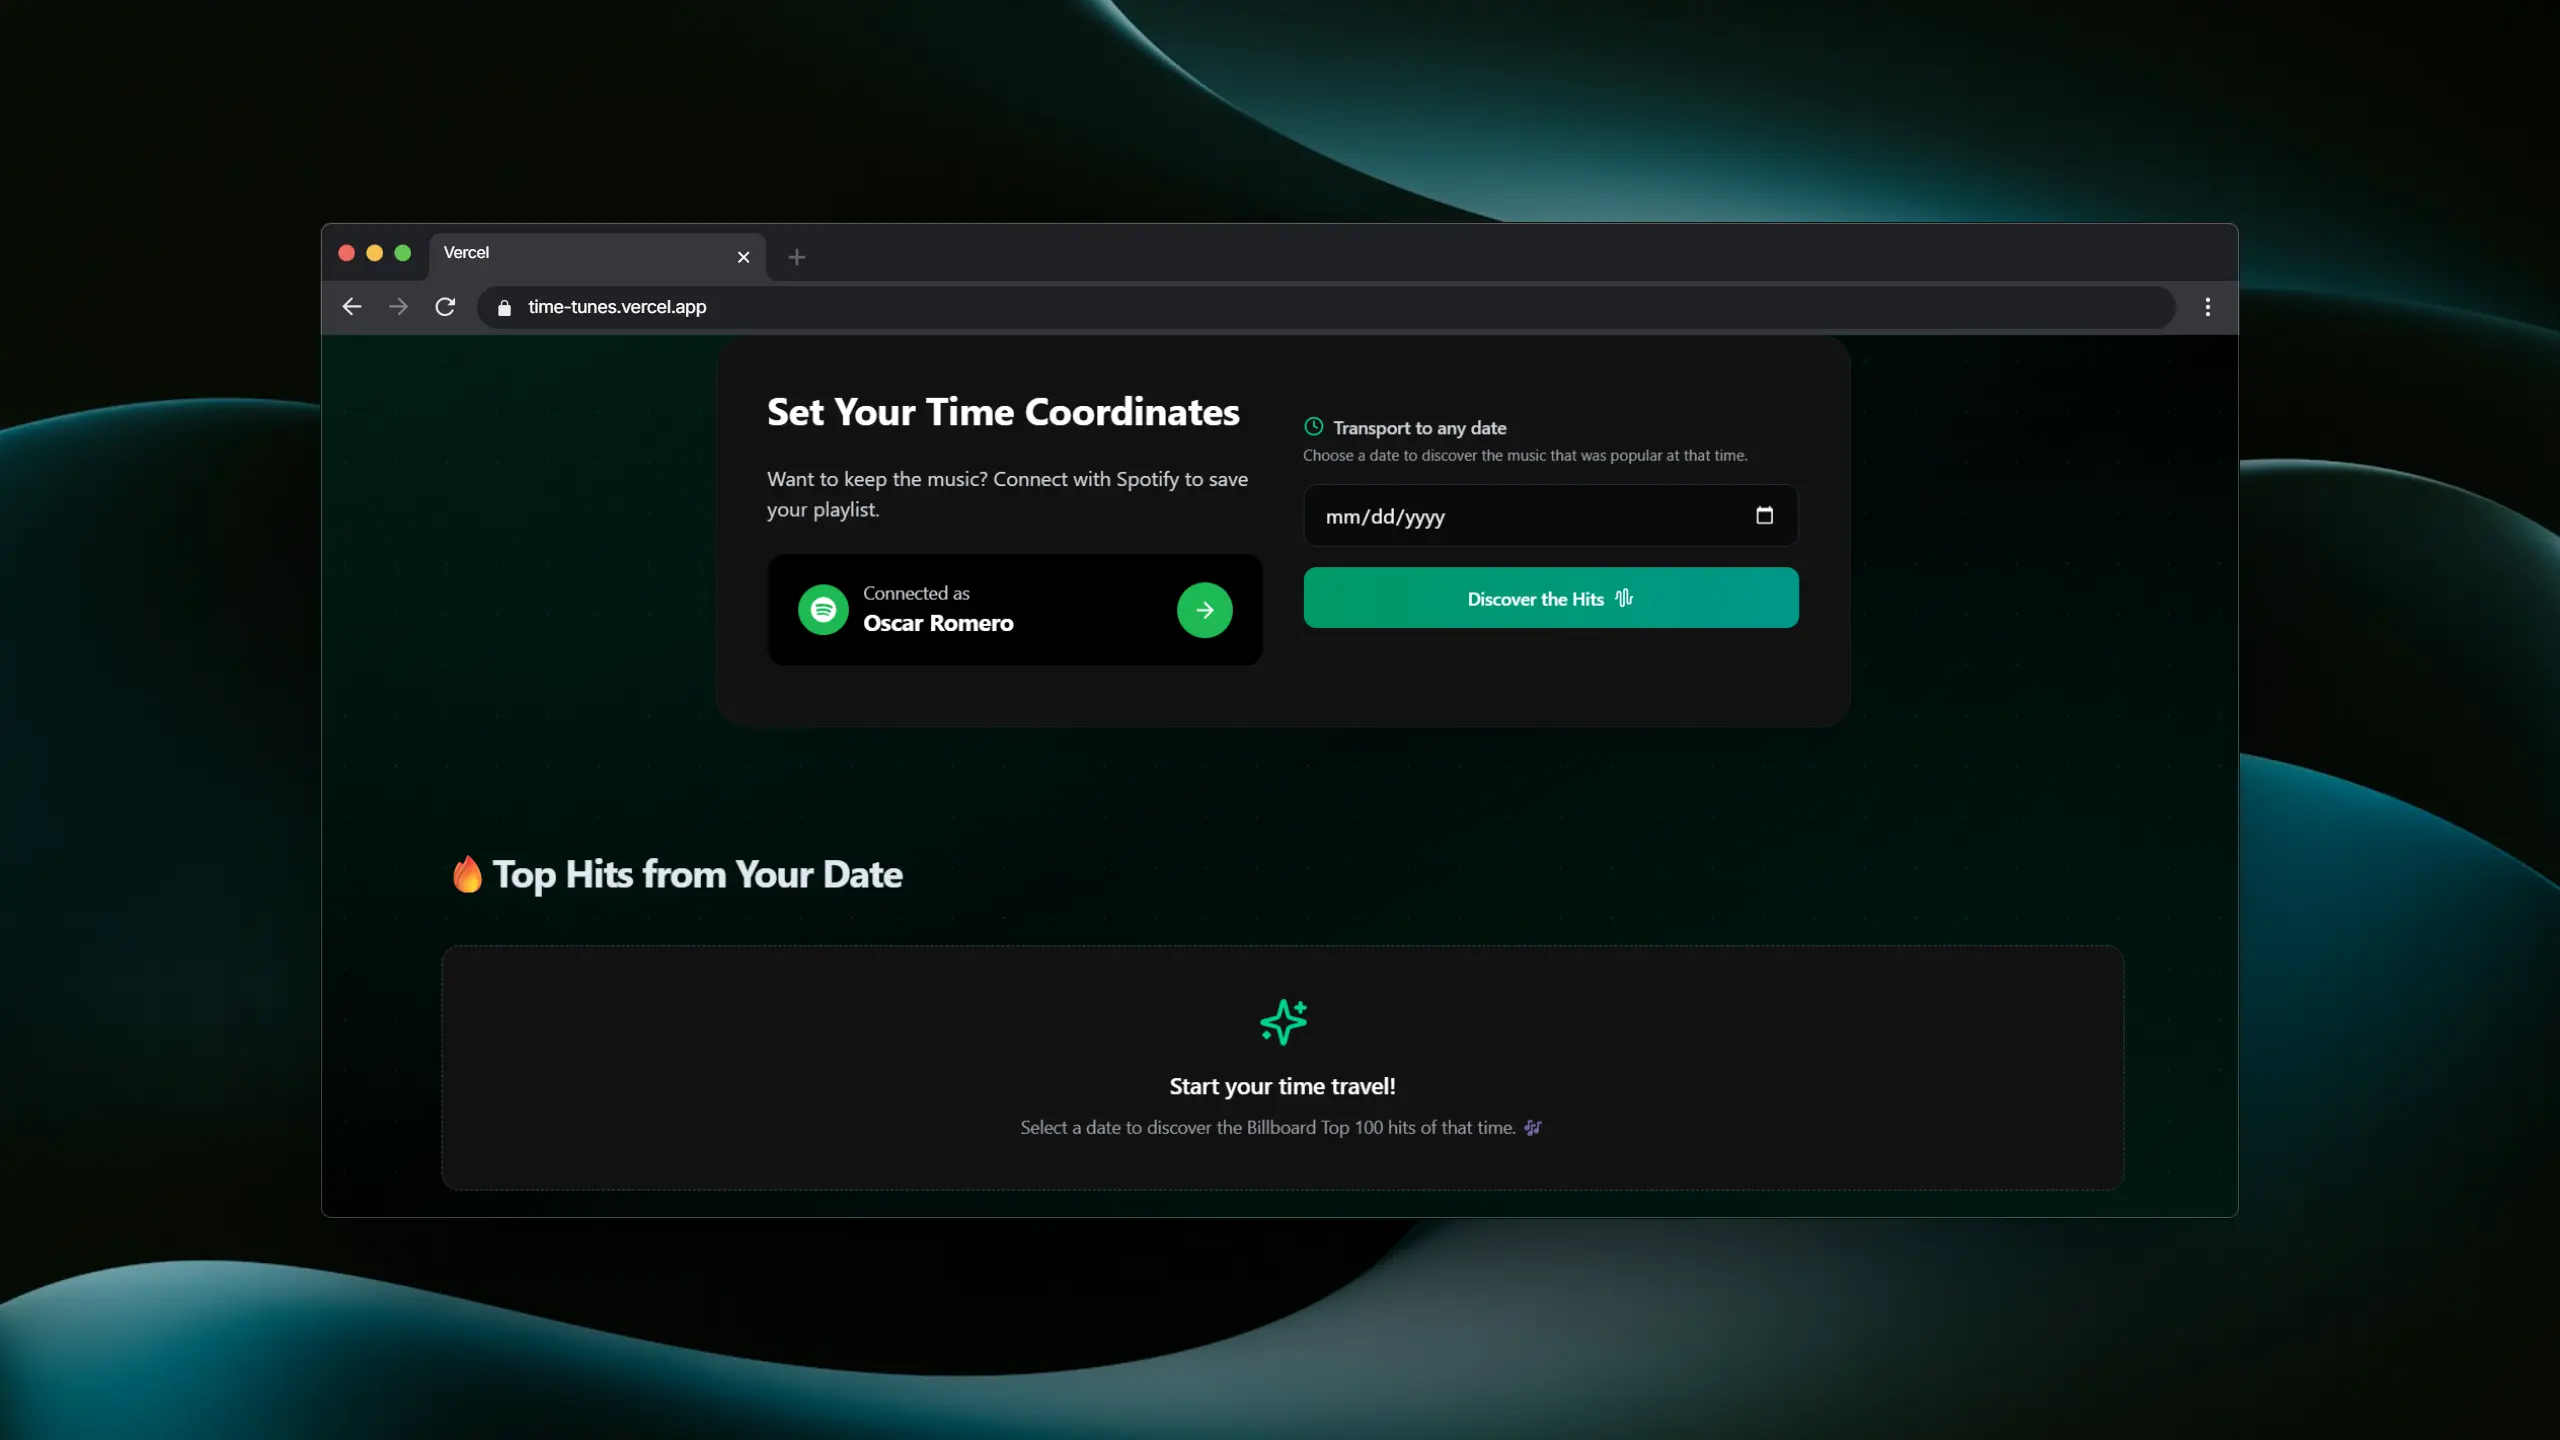Click the flame icon by Top Hits heading
2560x1440 pixels.
point(466,874)
